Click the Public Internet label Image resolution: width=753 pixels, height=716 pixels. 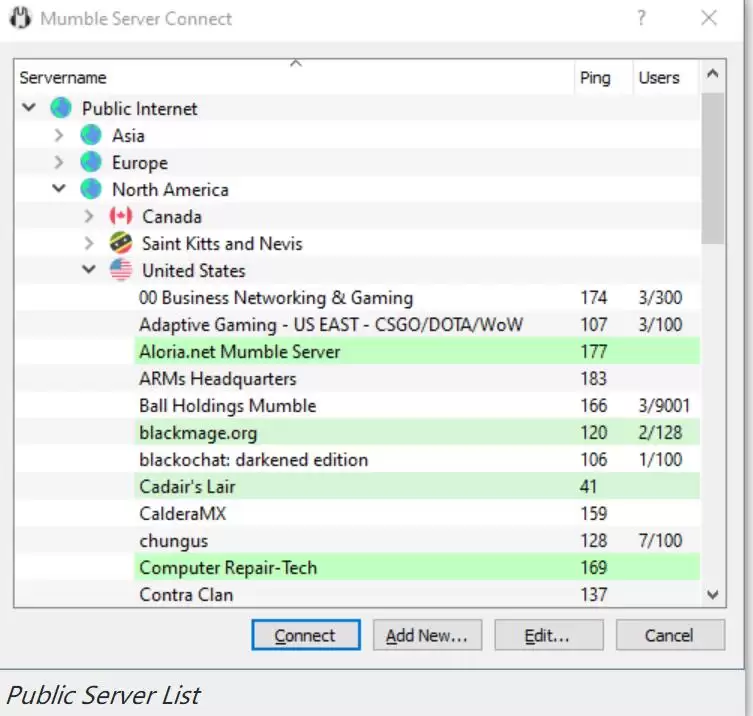point(139,109)
